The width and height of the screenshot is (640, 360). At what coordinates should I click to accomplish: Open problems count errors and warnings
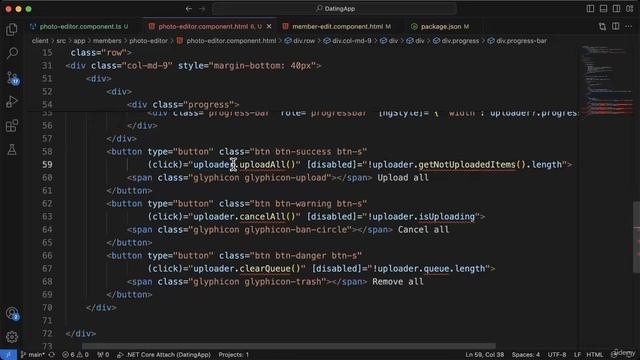tap(75, 355)
